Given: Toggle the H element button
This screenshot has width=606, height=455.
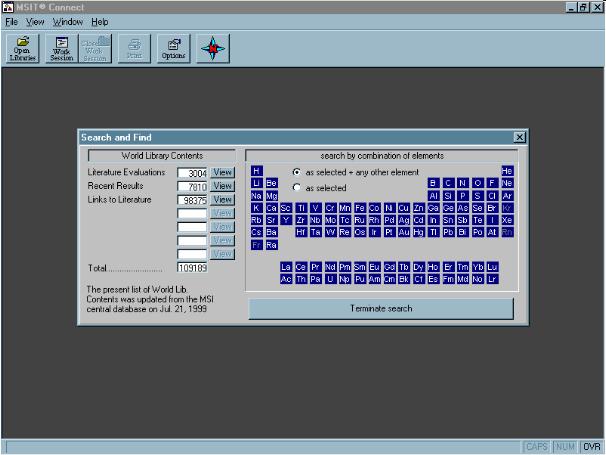Looking at the screenshot, I should 257,171.
